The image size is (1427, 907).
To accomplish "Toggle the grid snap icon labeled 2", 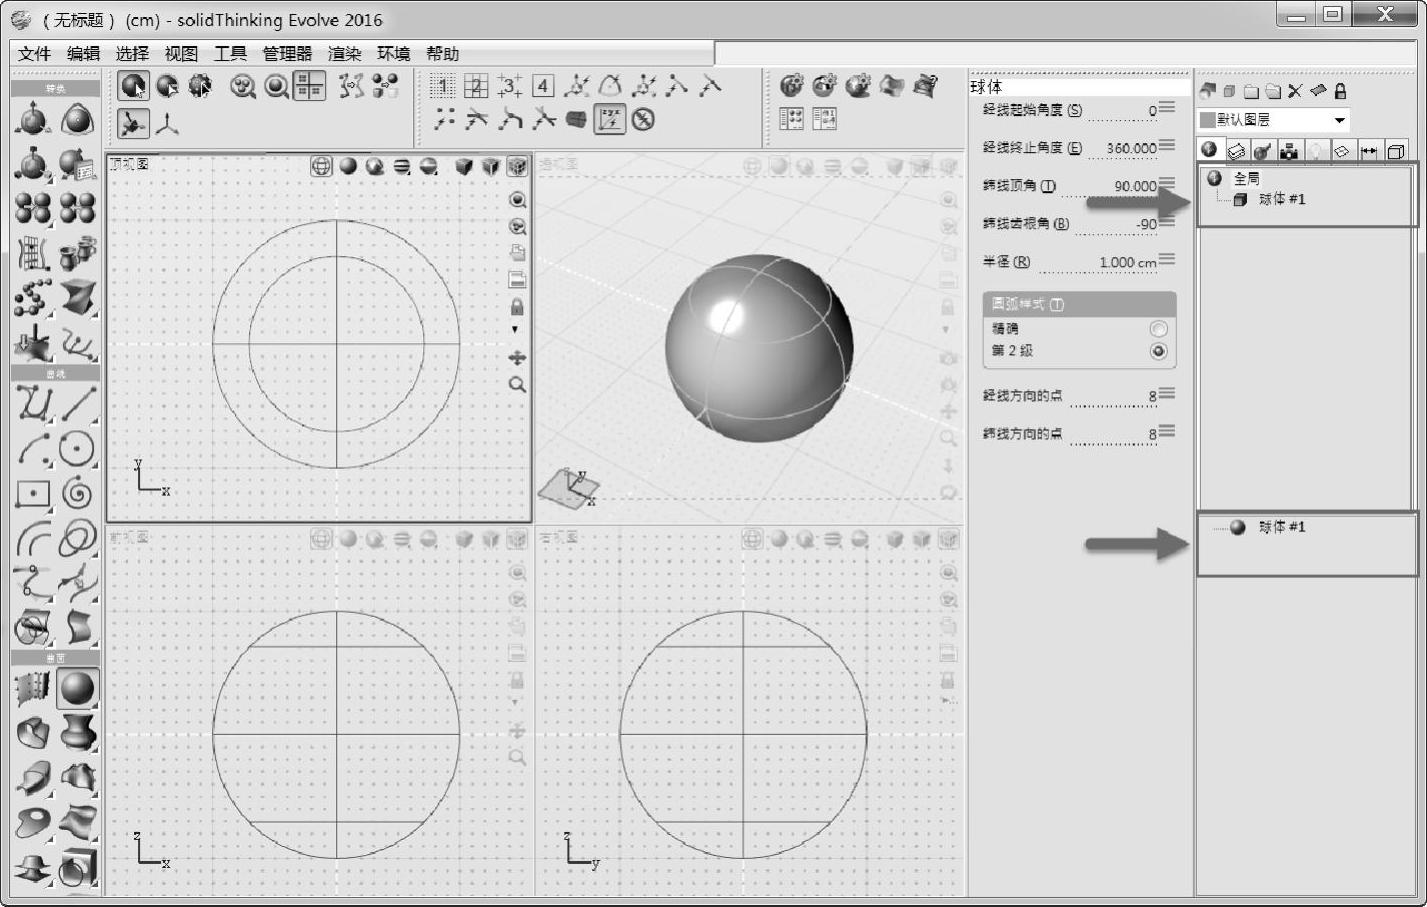I will (x=476, y=86).
